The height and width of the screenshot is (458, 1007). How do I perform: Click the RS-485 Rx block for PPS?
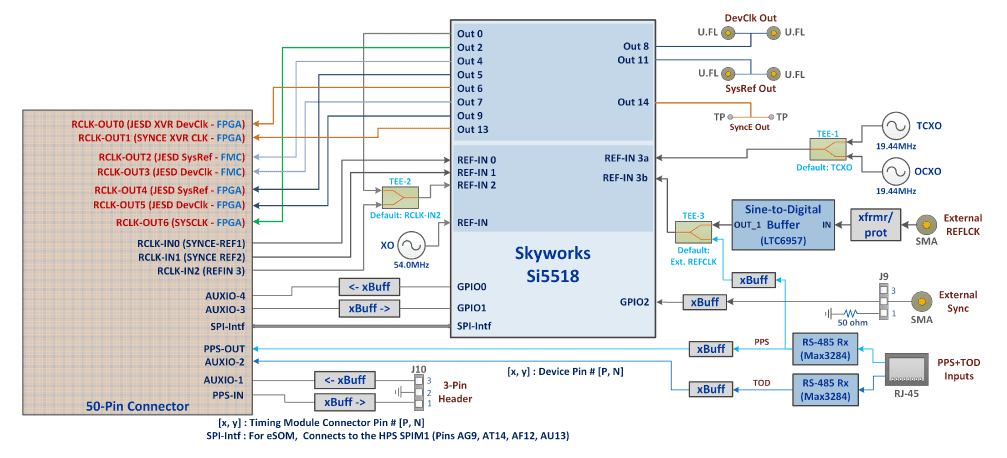(825, 349)
